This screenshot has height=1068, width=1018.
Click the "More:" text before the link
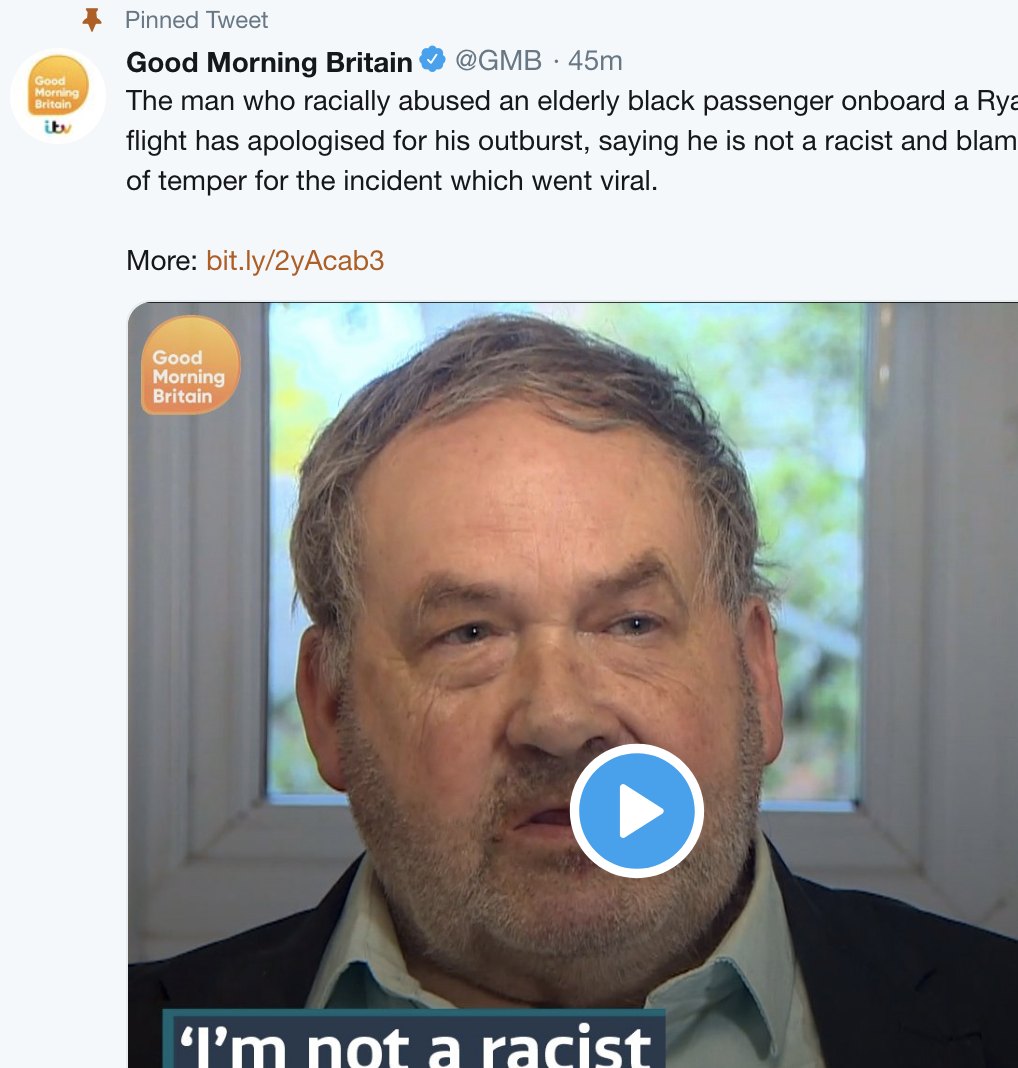[162, 261]
